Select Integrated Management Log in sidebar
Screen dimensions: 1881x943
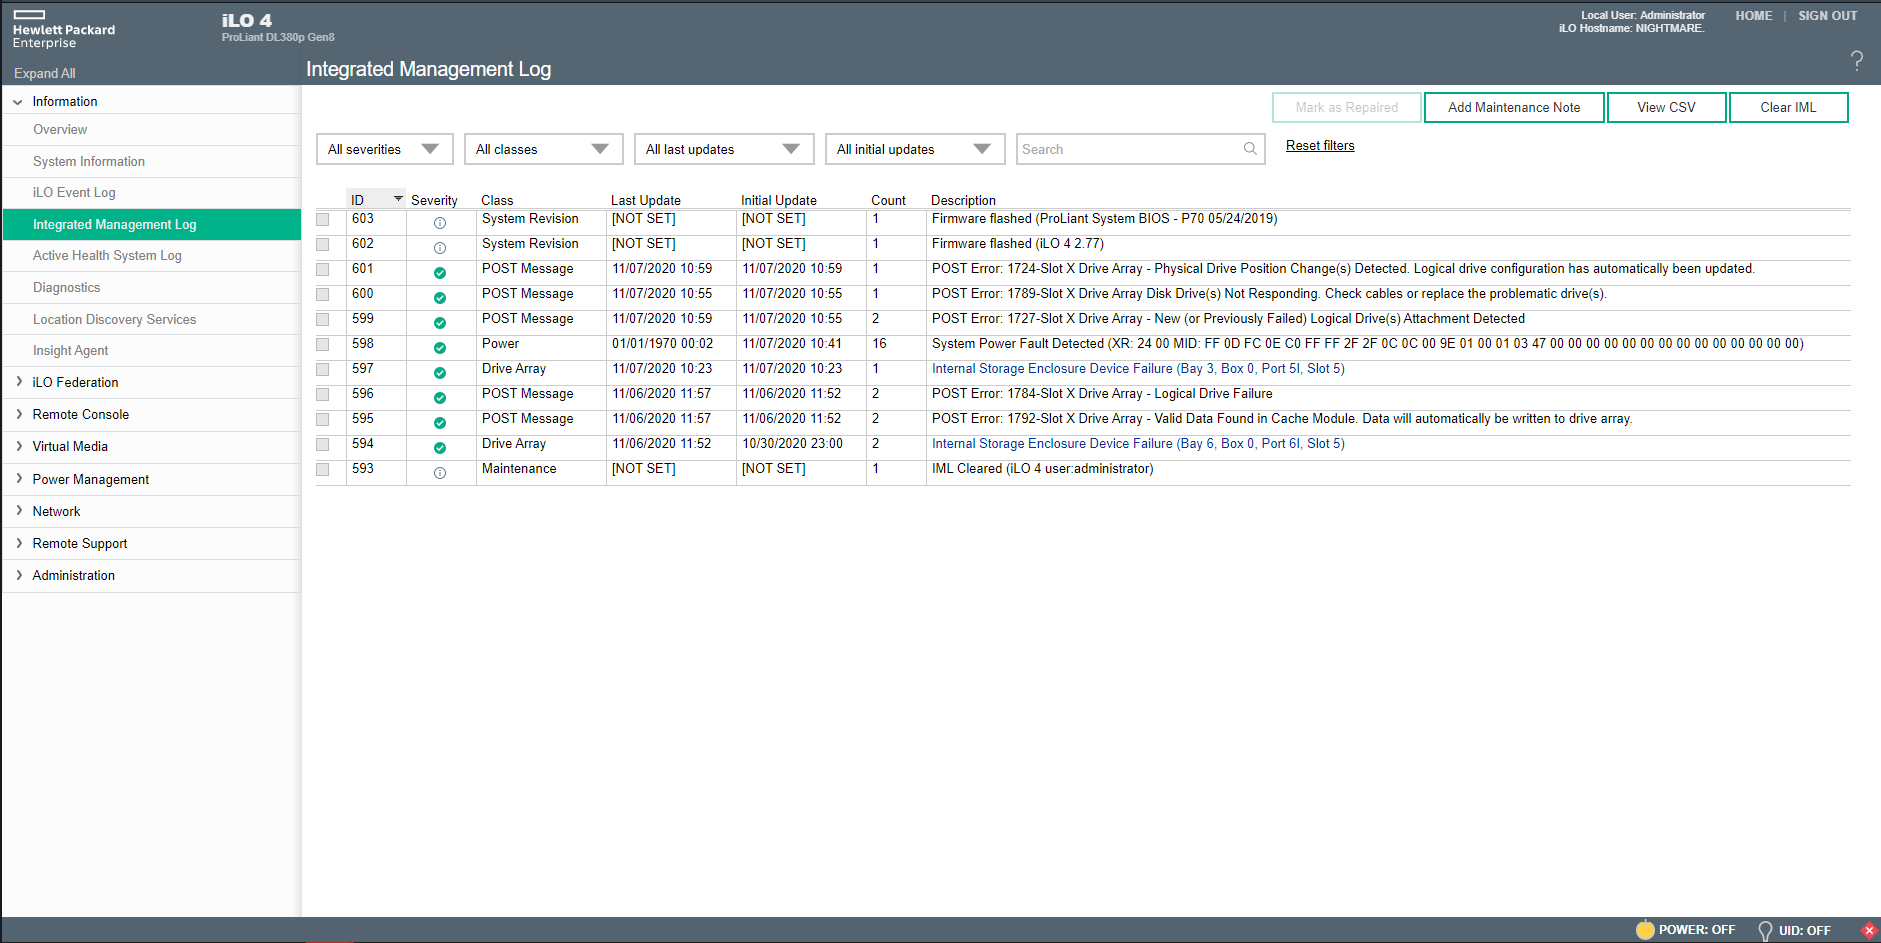click(152, 225)
